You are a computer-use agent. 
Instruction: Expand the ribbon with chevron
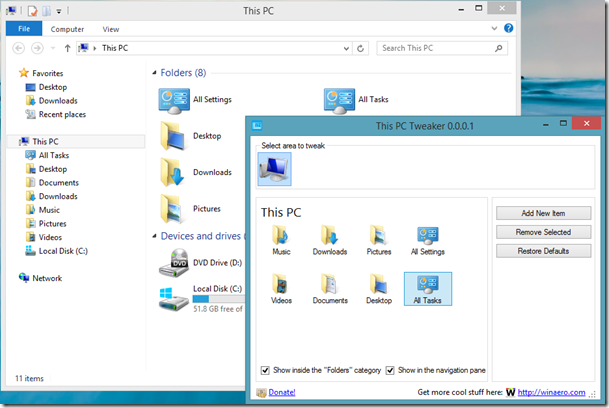(x=494, y=28)
